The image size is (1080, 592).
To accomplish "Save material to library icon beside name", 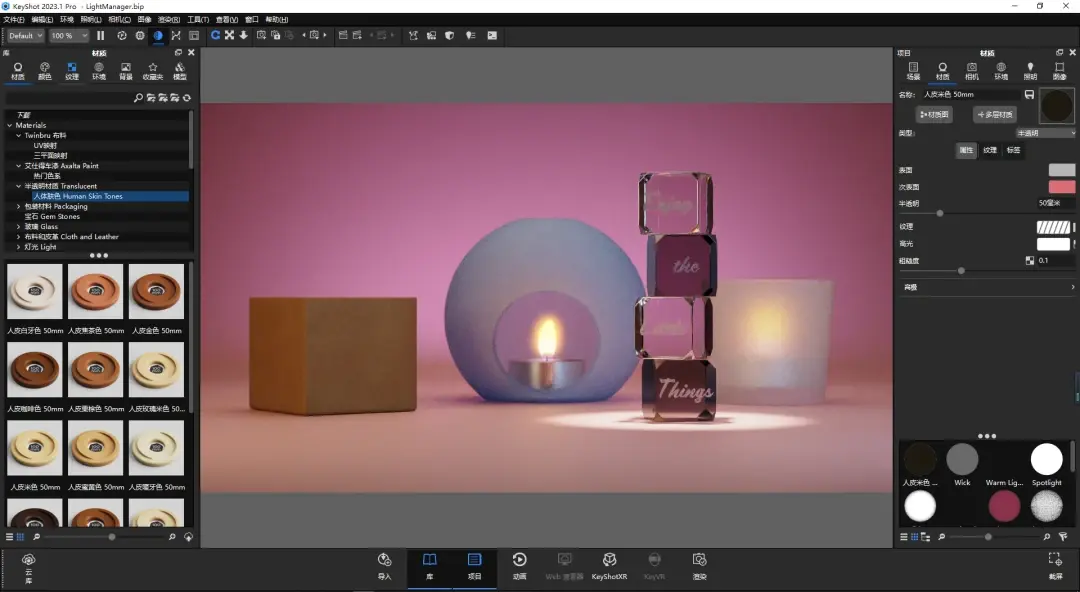I will click(x=1029, y=94).
